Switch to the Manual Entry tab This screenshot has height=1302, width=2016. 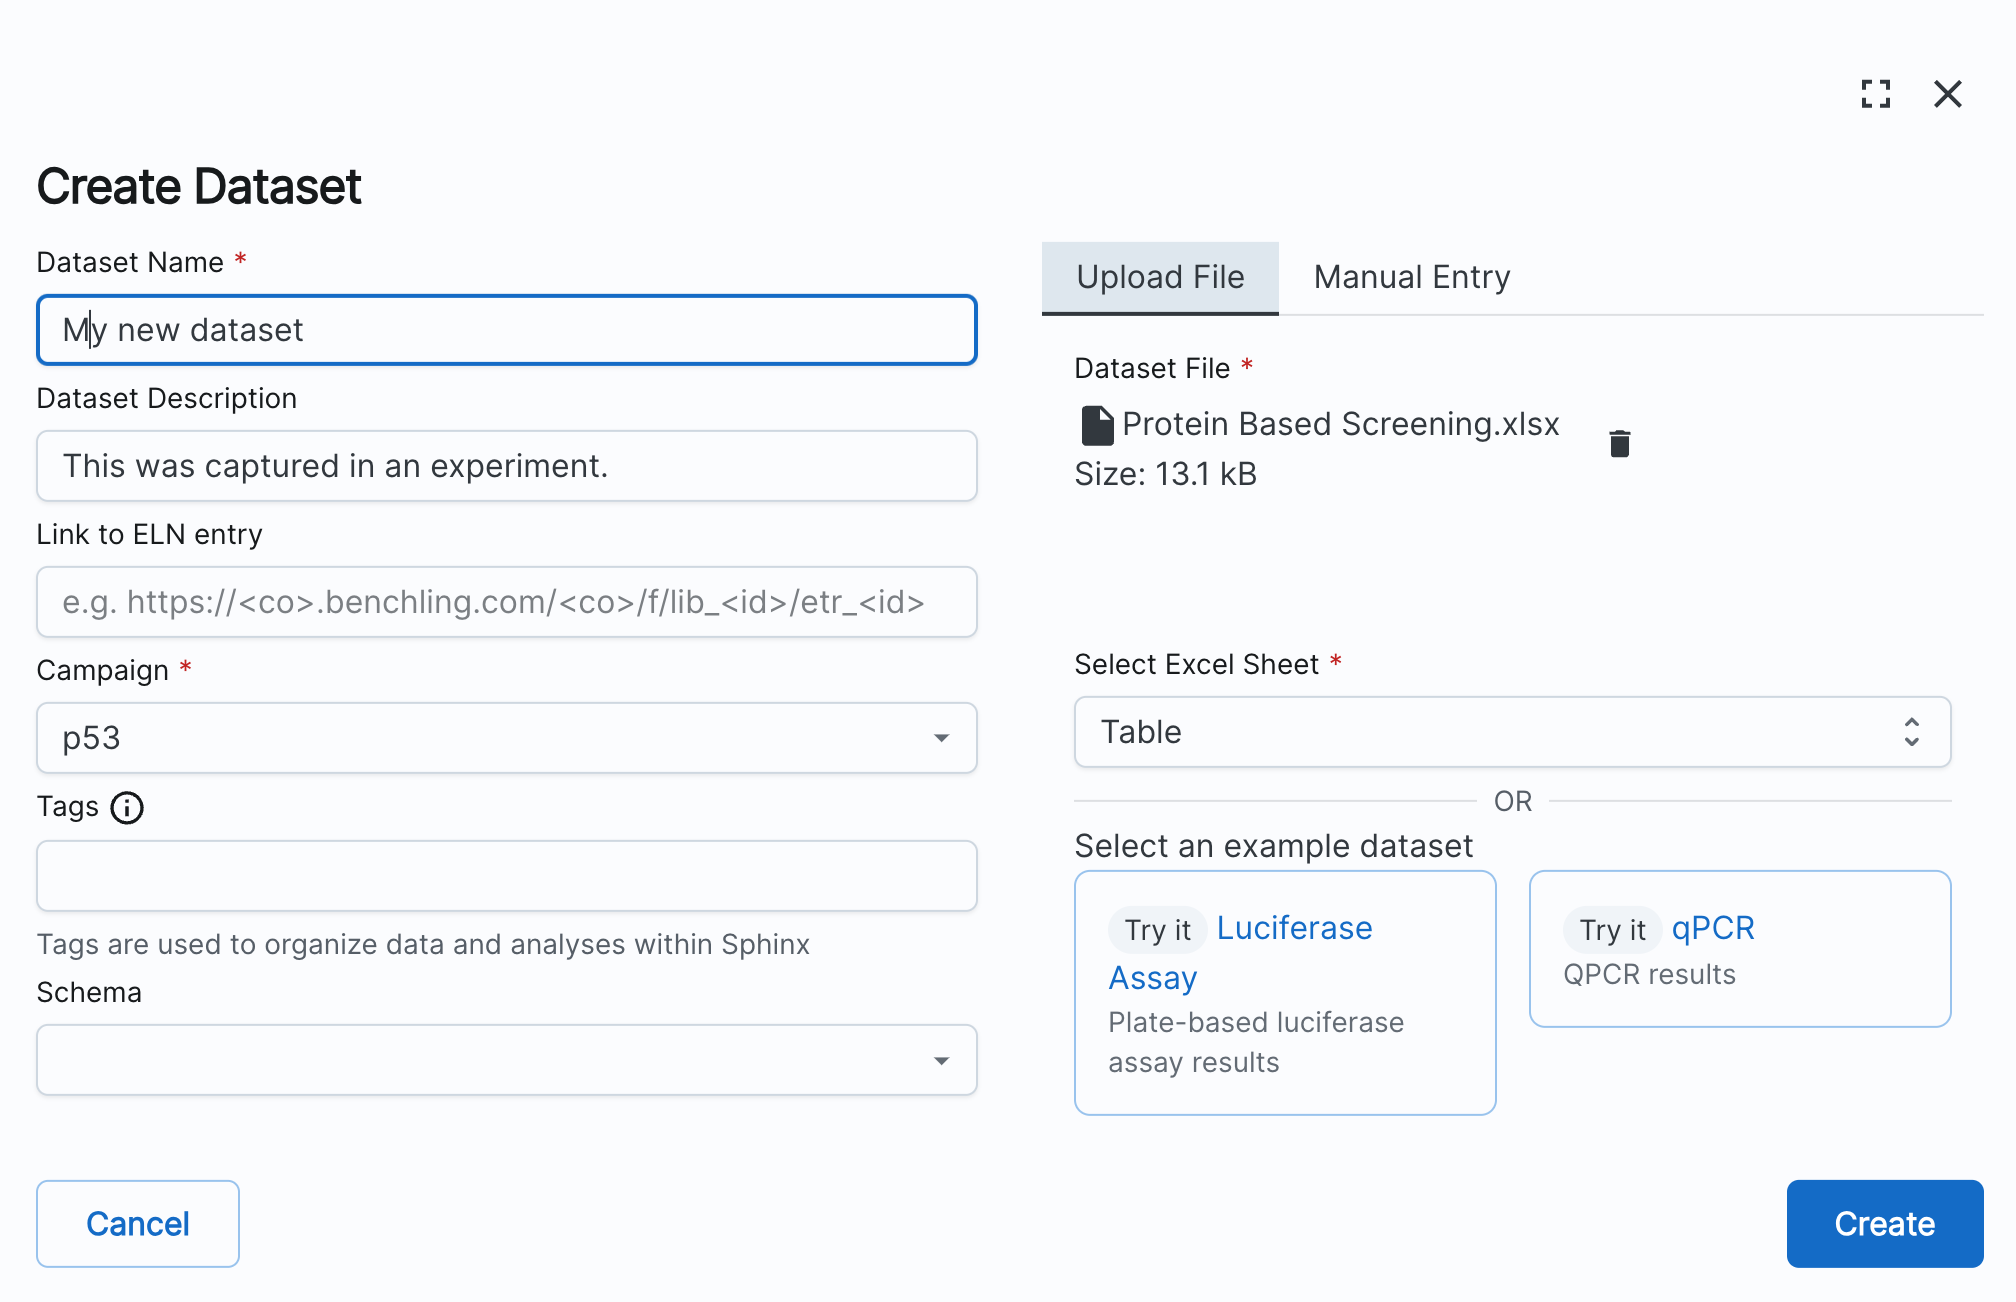[1411, 277]
